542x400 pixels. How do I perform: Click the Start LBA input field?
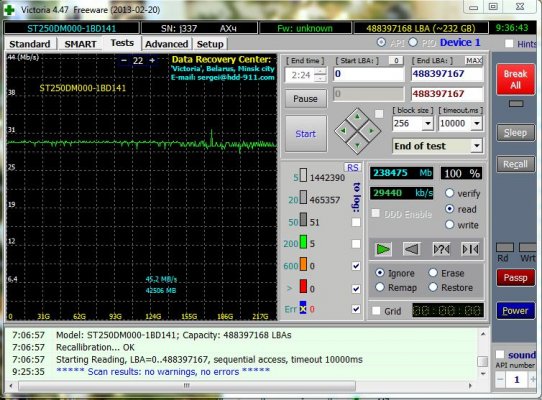368,74
